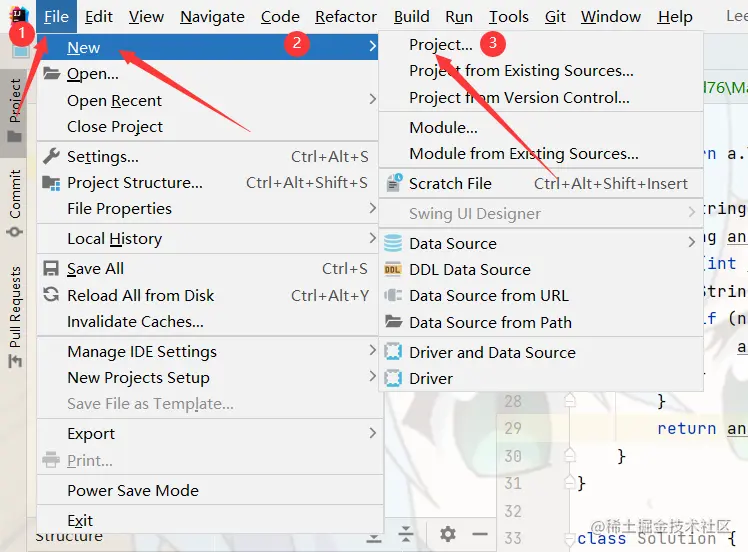Viewport: 748px width, 552px height.
Task: Open the Edit menu
Action: coord(99,17)
